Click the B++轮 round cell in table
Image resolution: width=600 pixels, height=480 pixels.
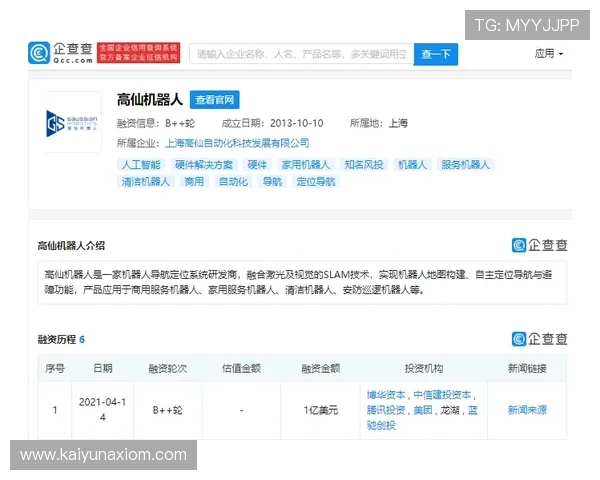coord(168,410)
